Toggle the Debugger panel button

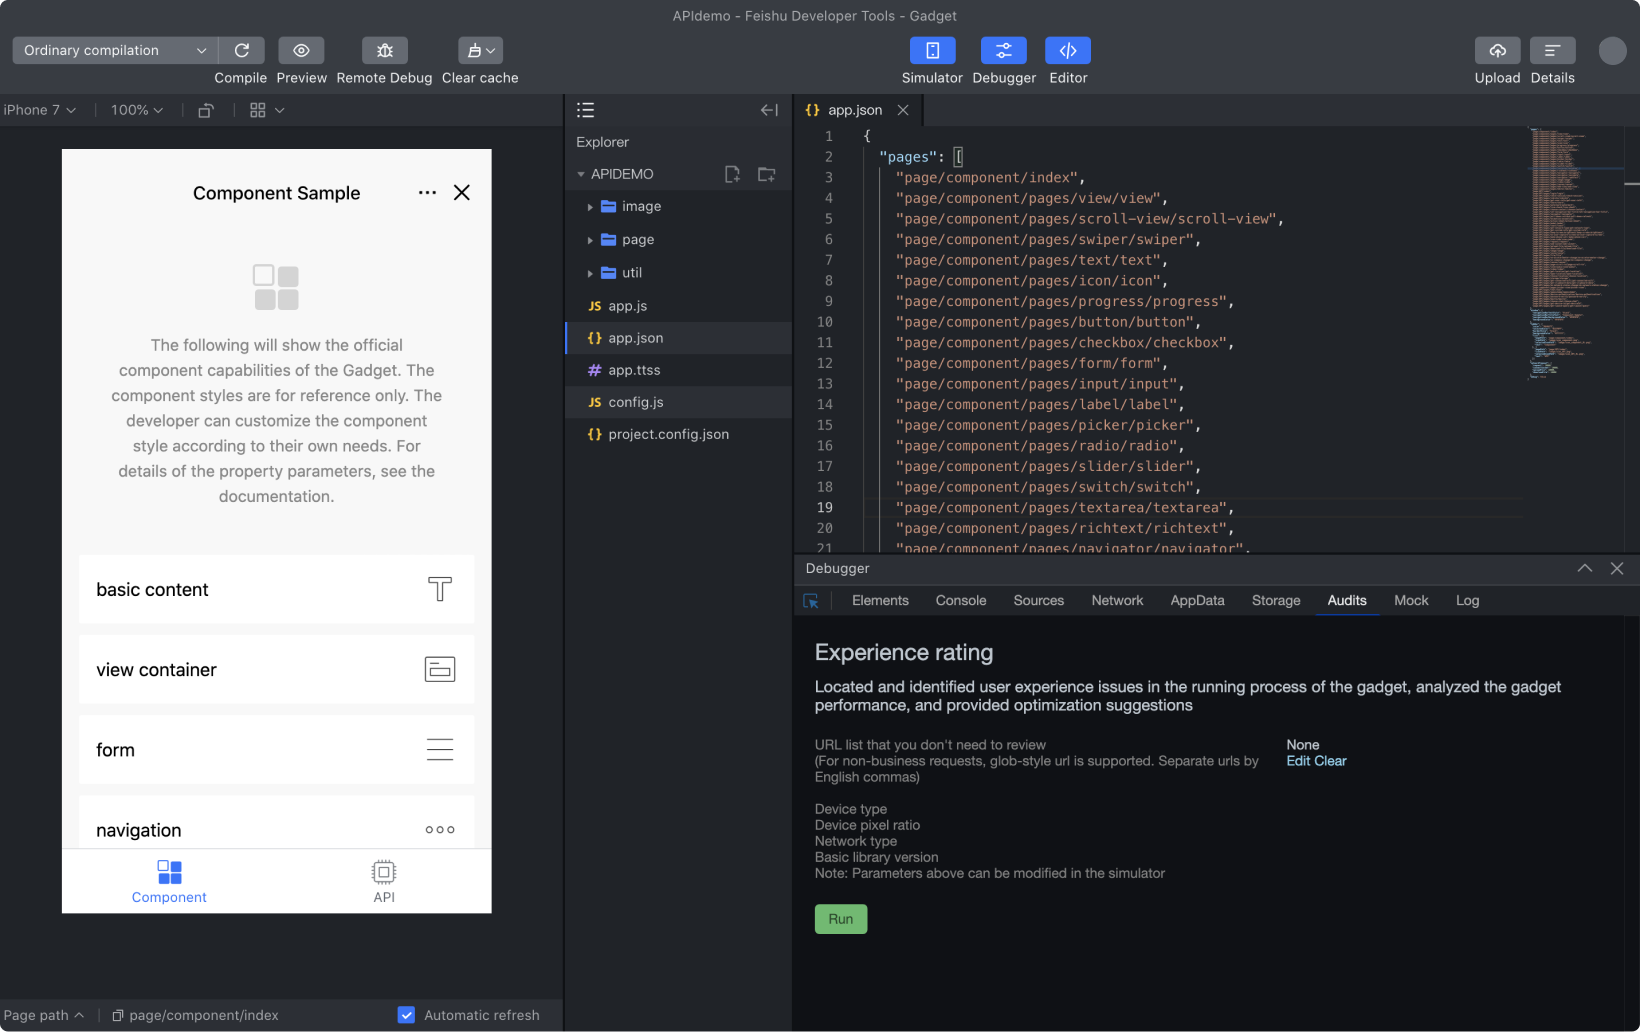click(x=1004, y=50)
